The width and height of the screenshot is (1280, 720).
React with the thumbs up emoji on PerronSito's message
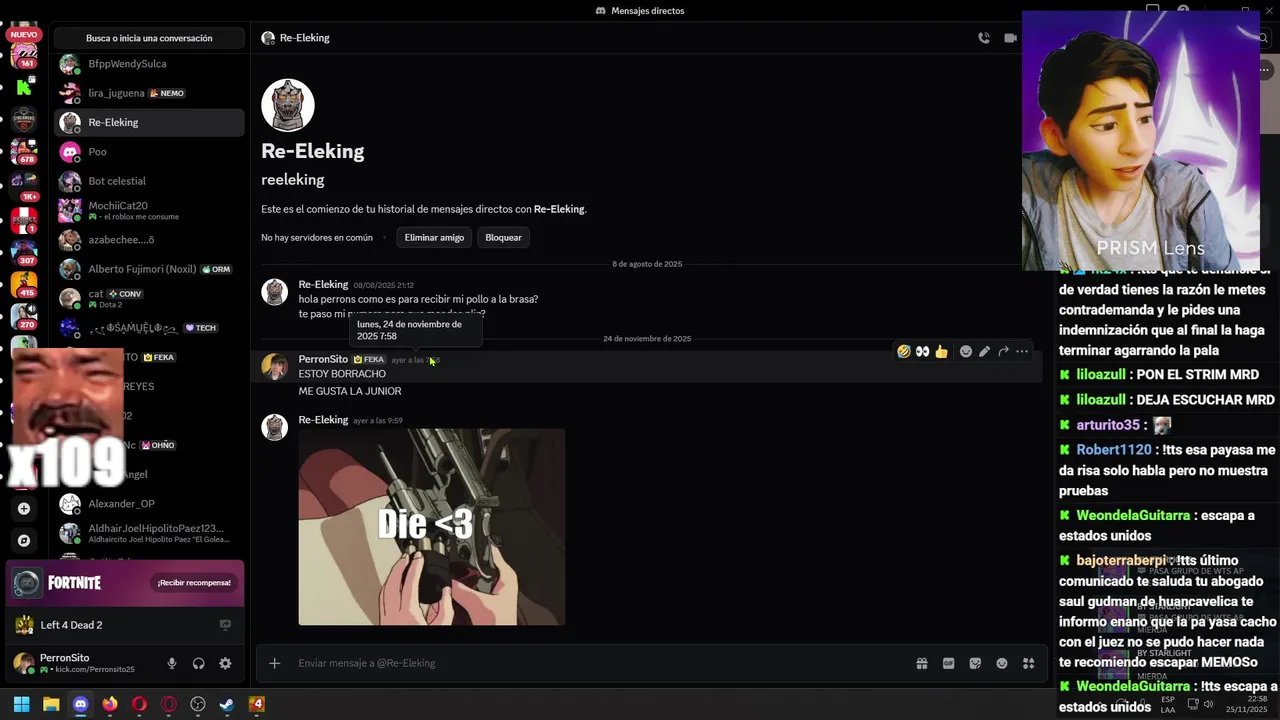pyautogui.click(x=942, y=351)
